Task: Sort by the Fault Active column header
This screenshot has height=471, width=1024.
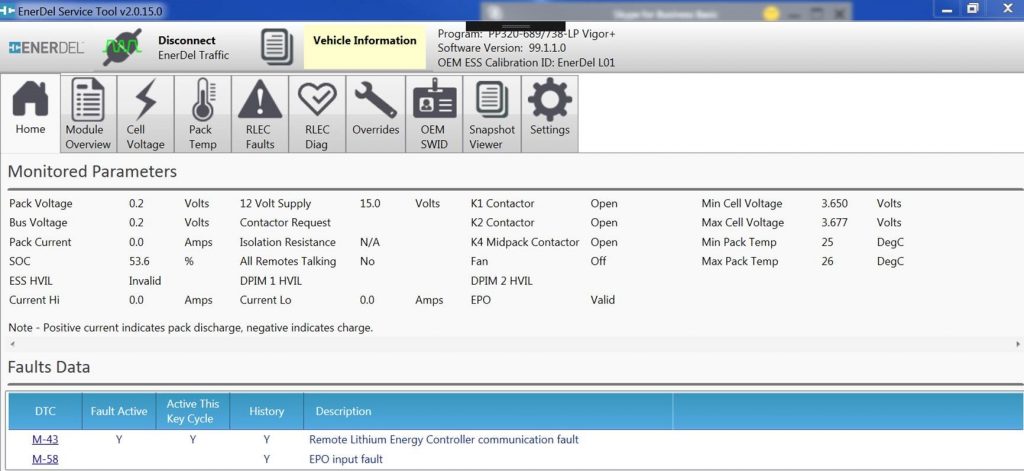Action: 118,411
